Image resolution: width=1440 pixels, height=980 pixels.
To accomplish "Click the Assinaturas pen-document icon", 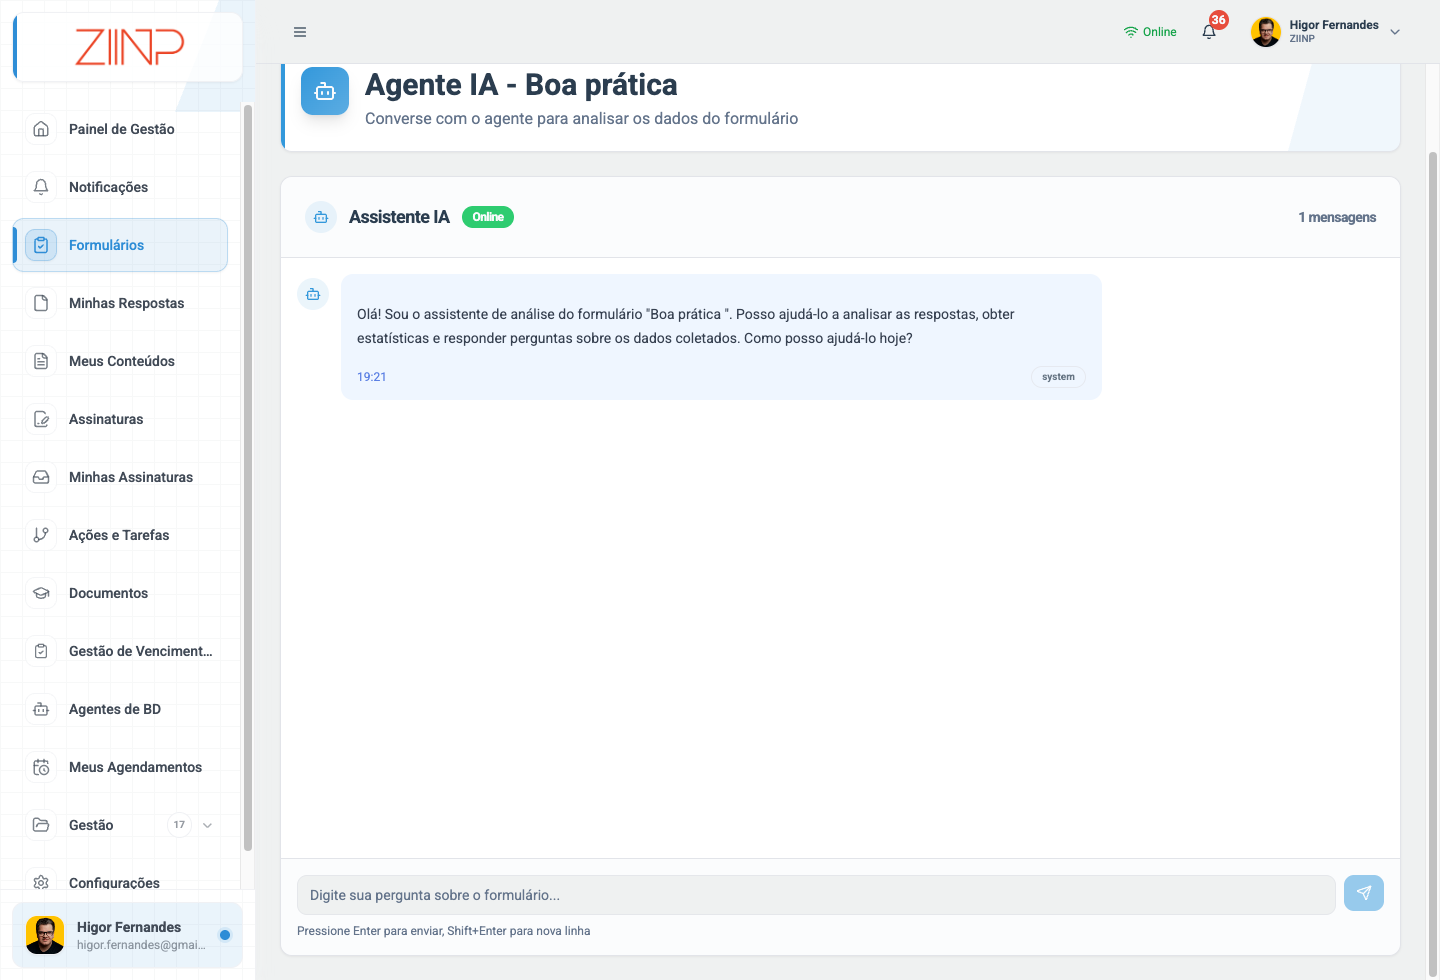I will coord(41,419).
